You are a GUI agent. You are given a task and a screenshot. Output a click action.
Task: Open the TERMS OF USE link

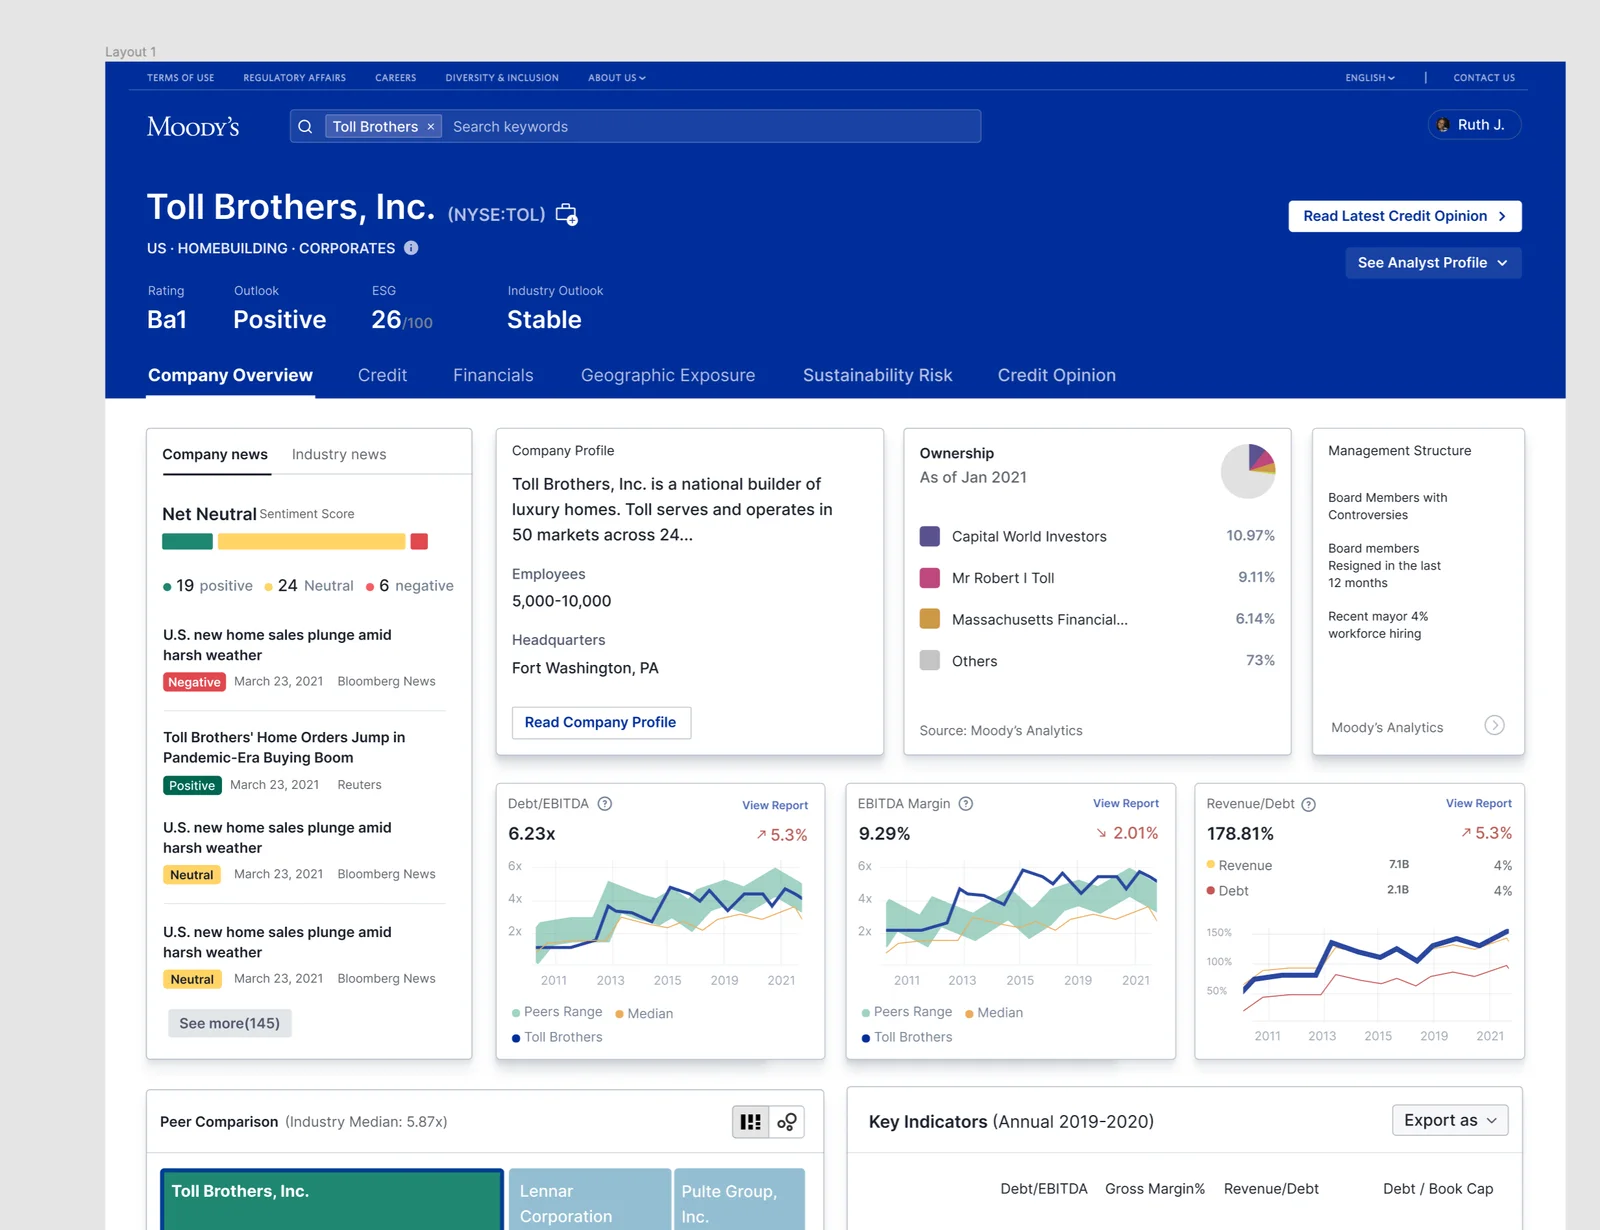point(180,78)
